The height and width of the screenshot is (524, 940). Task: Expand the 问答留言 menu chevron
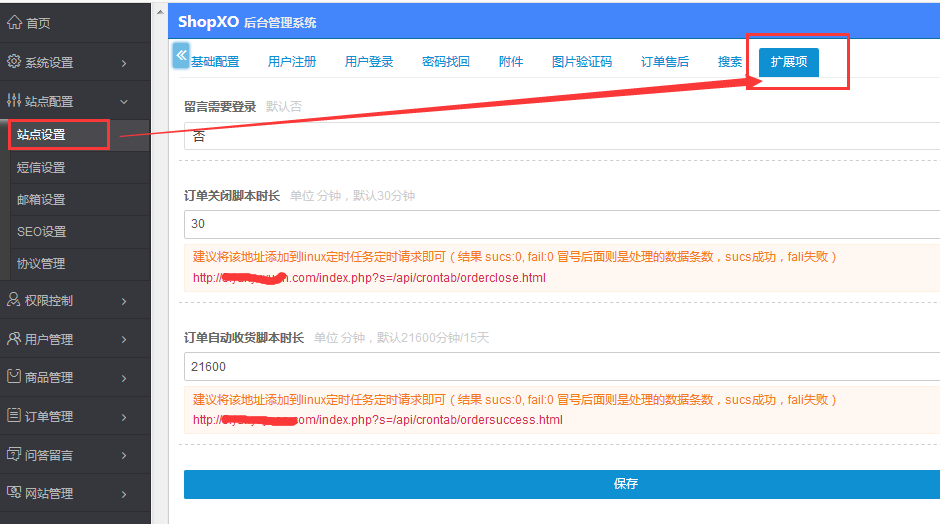point(124,456)
